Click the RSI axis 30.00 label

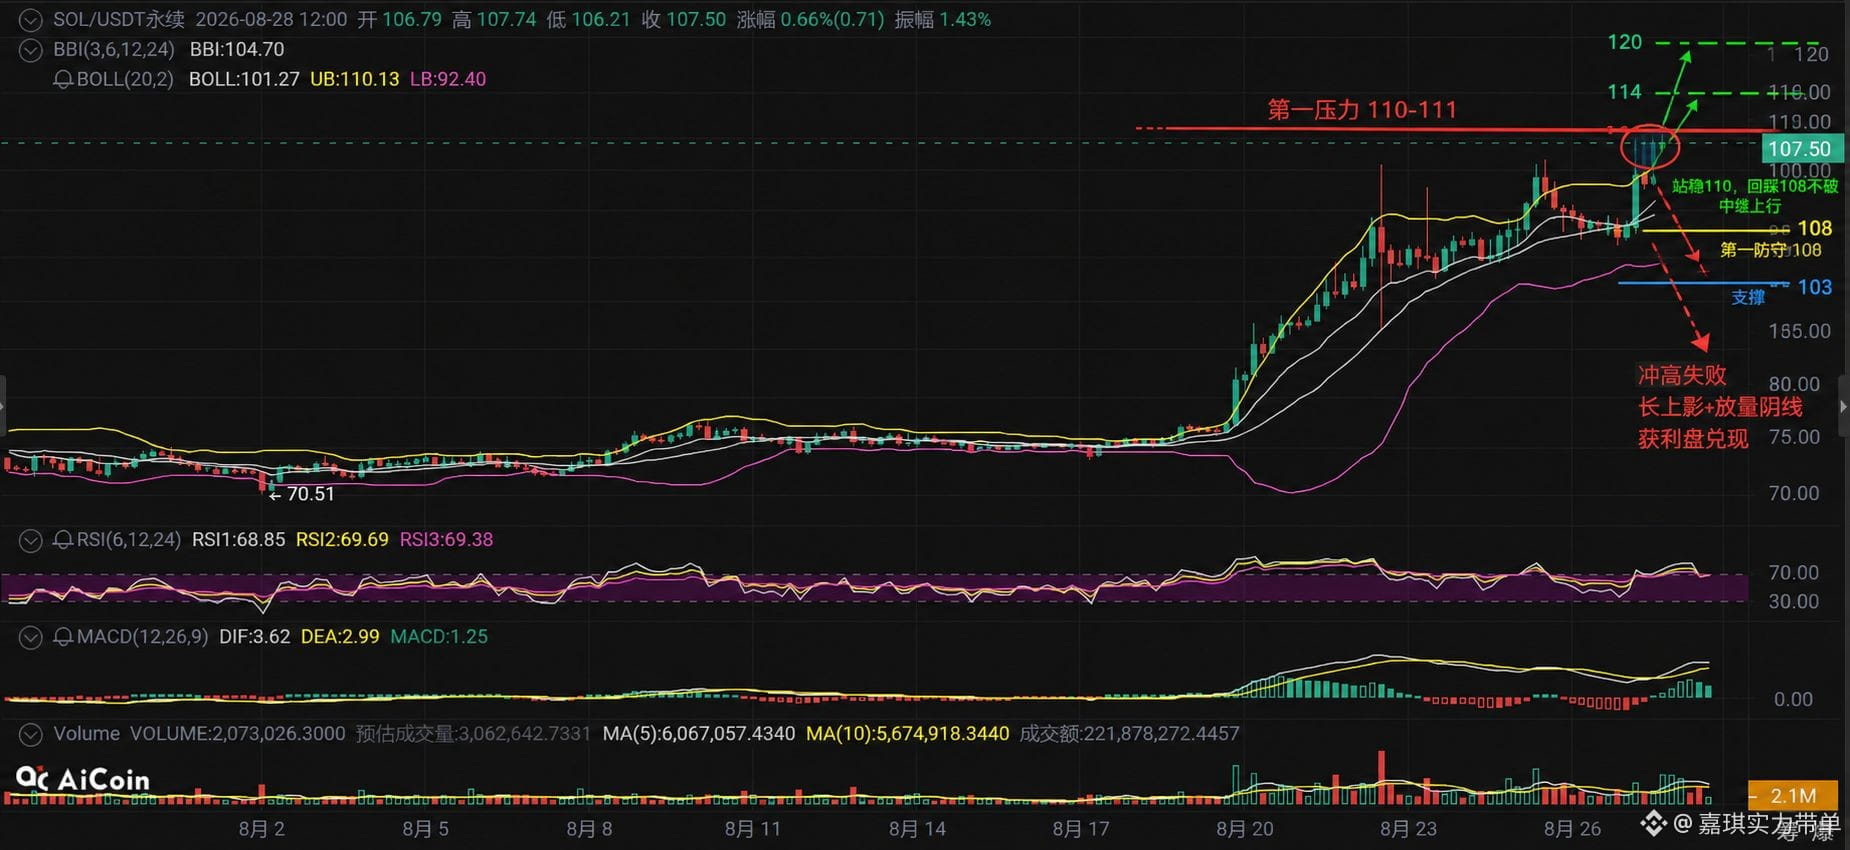point(1794,602)
